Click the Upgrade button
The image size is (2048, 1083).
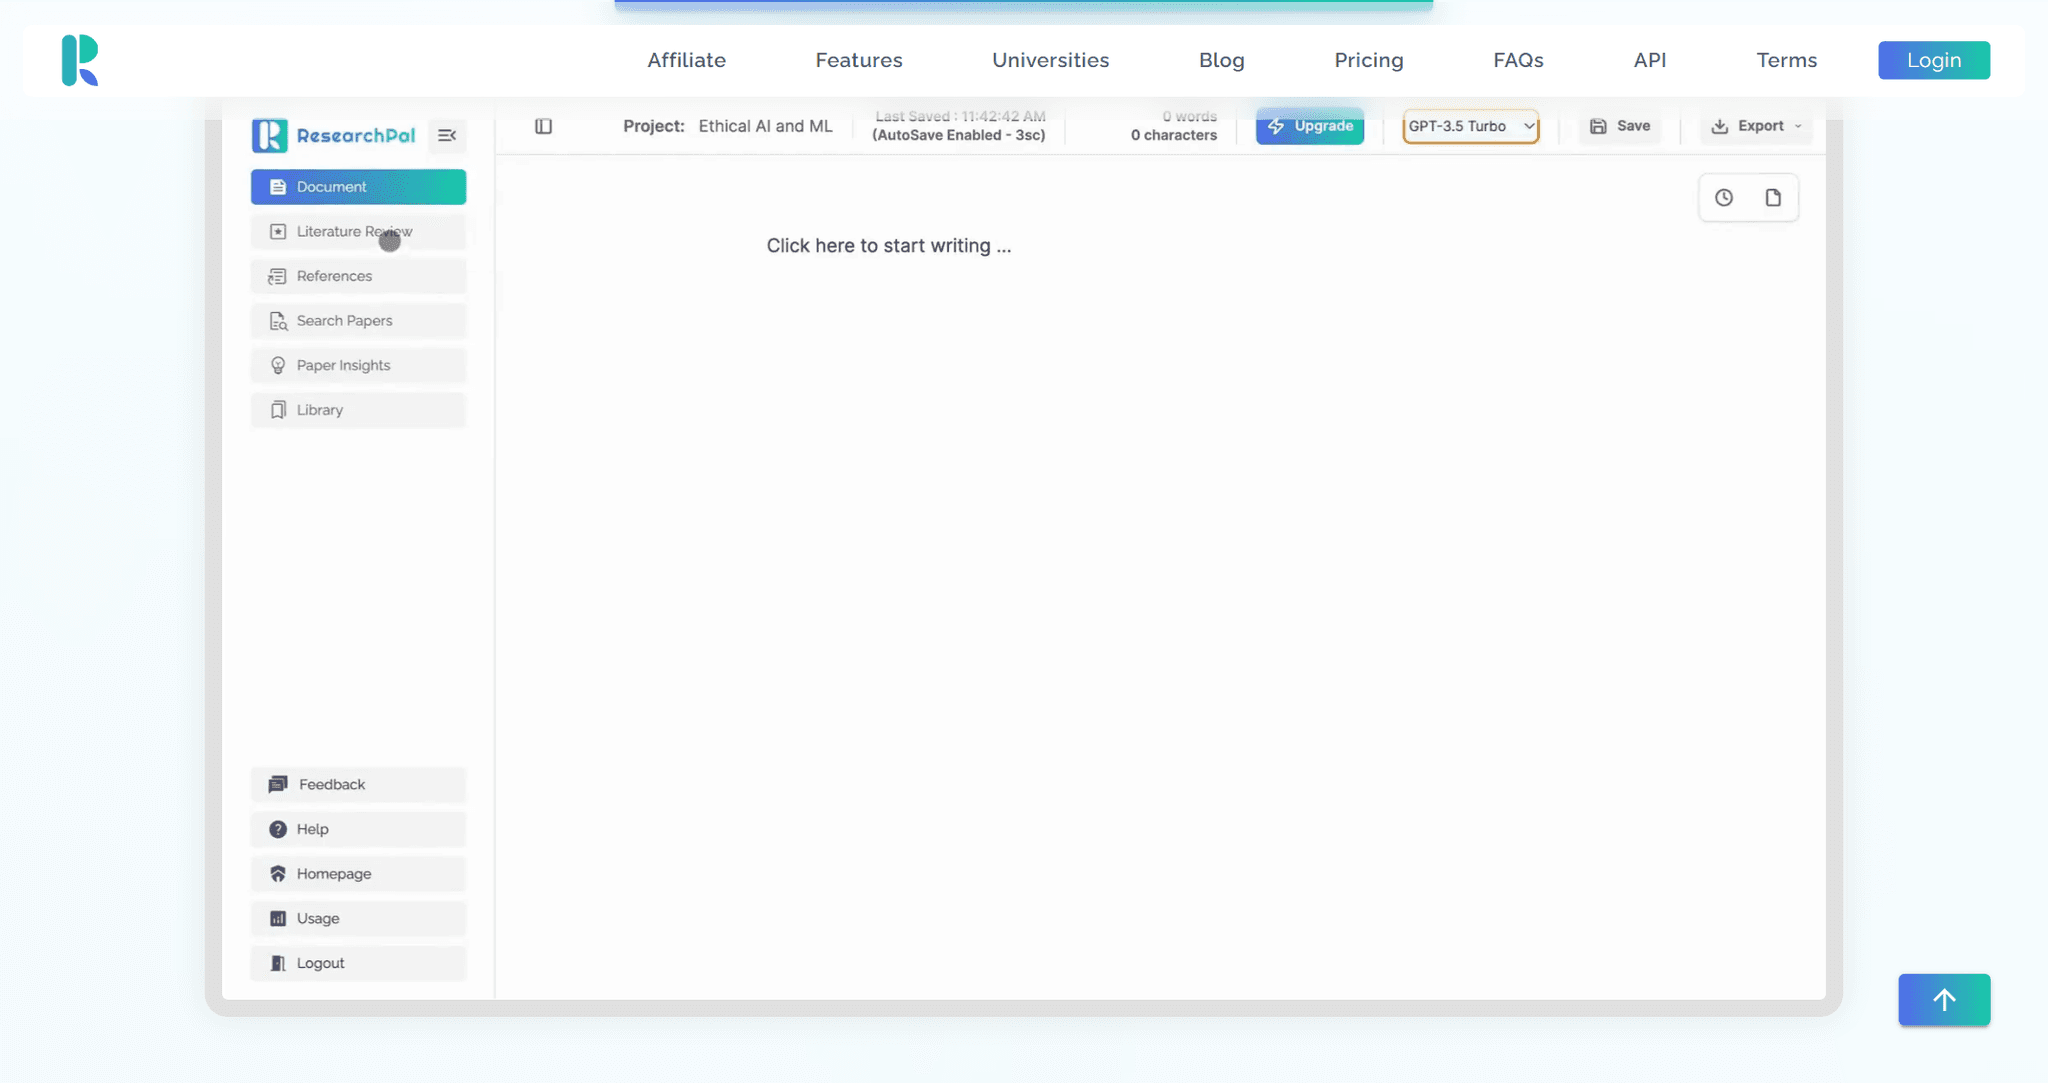[1310, 126]
